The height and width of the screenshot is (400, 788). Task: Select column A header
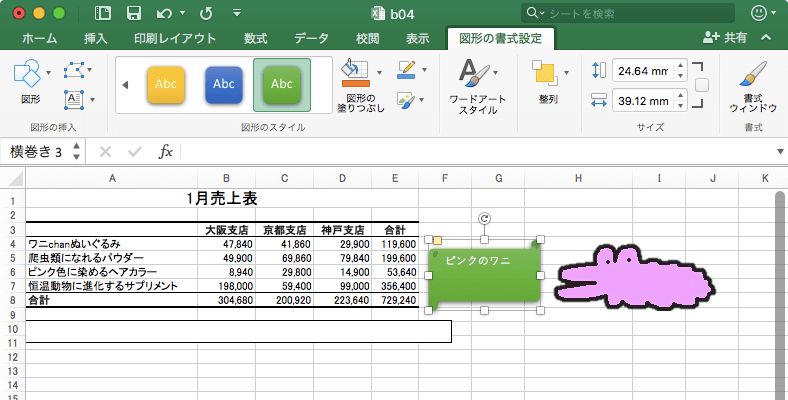pyautogui.click(x=112, y=178)
